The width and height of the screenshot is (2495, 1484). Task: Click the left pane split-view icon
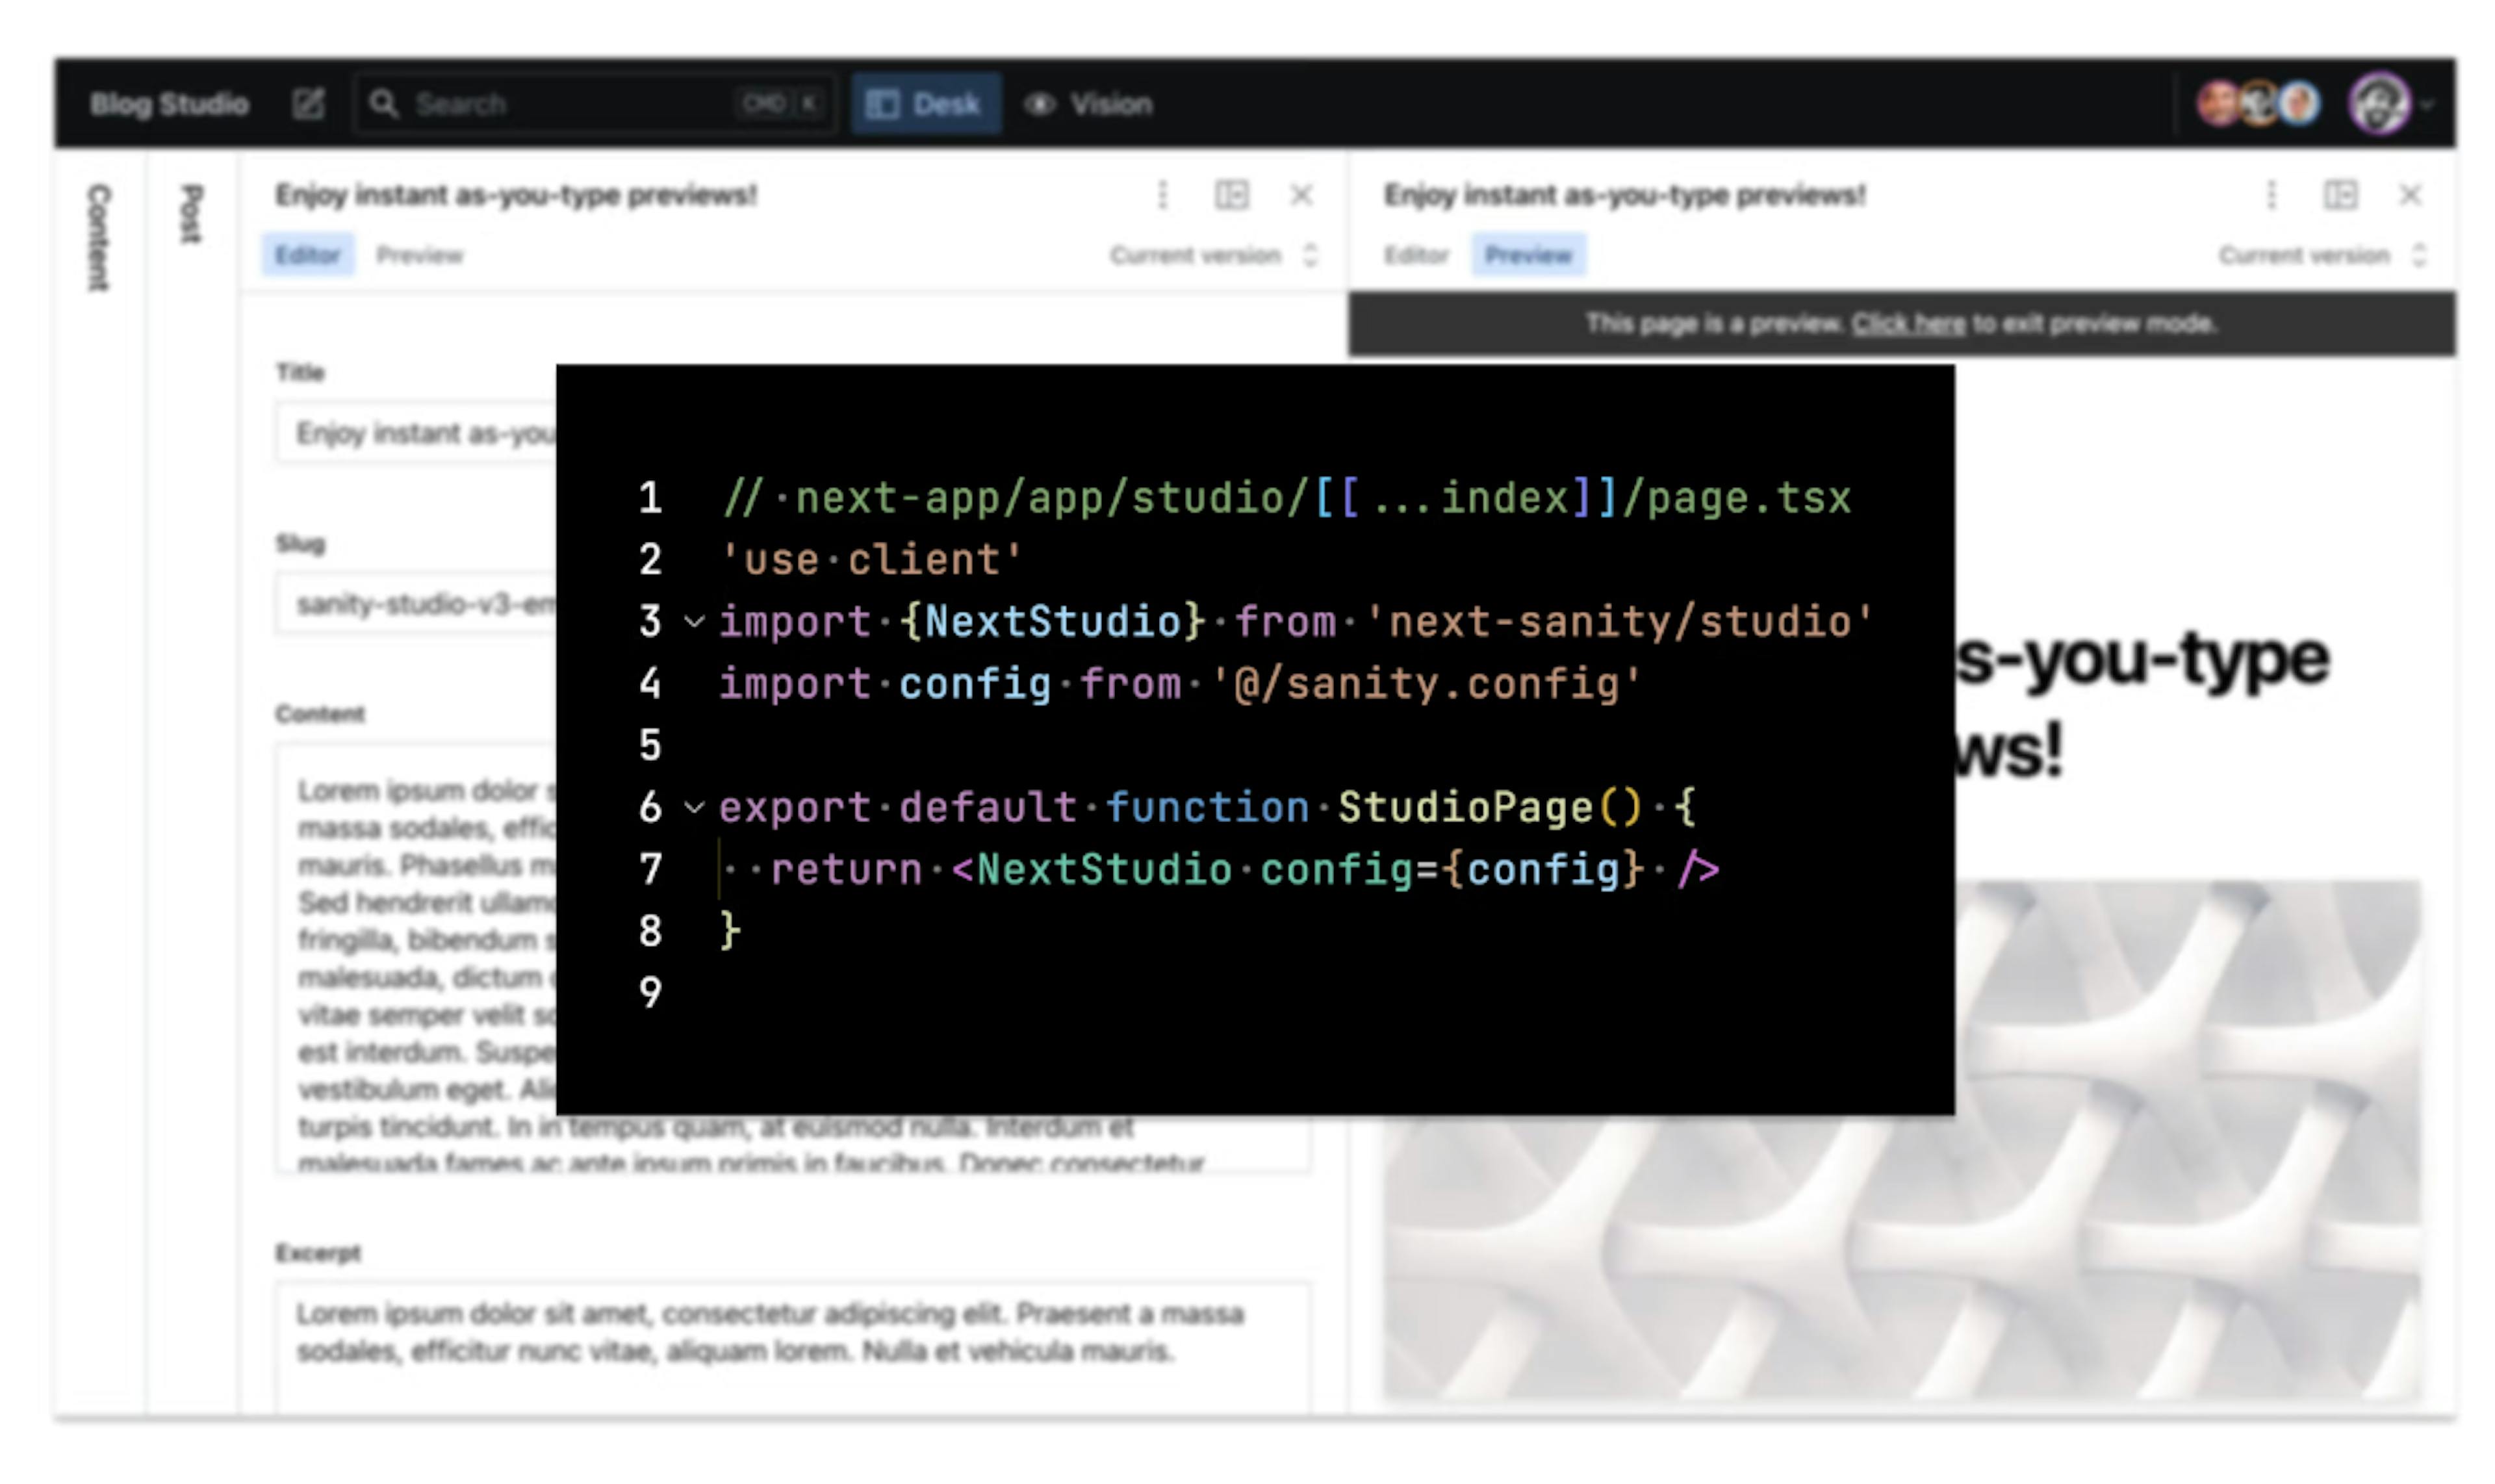tap(1231, 195)
